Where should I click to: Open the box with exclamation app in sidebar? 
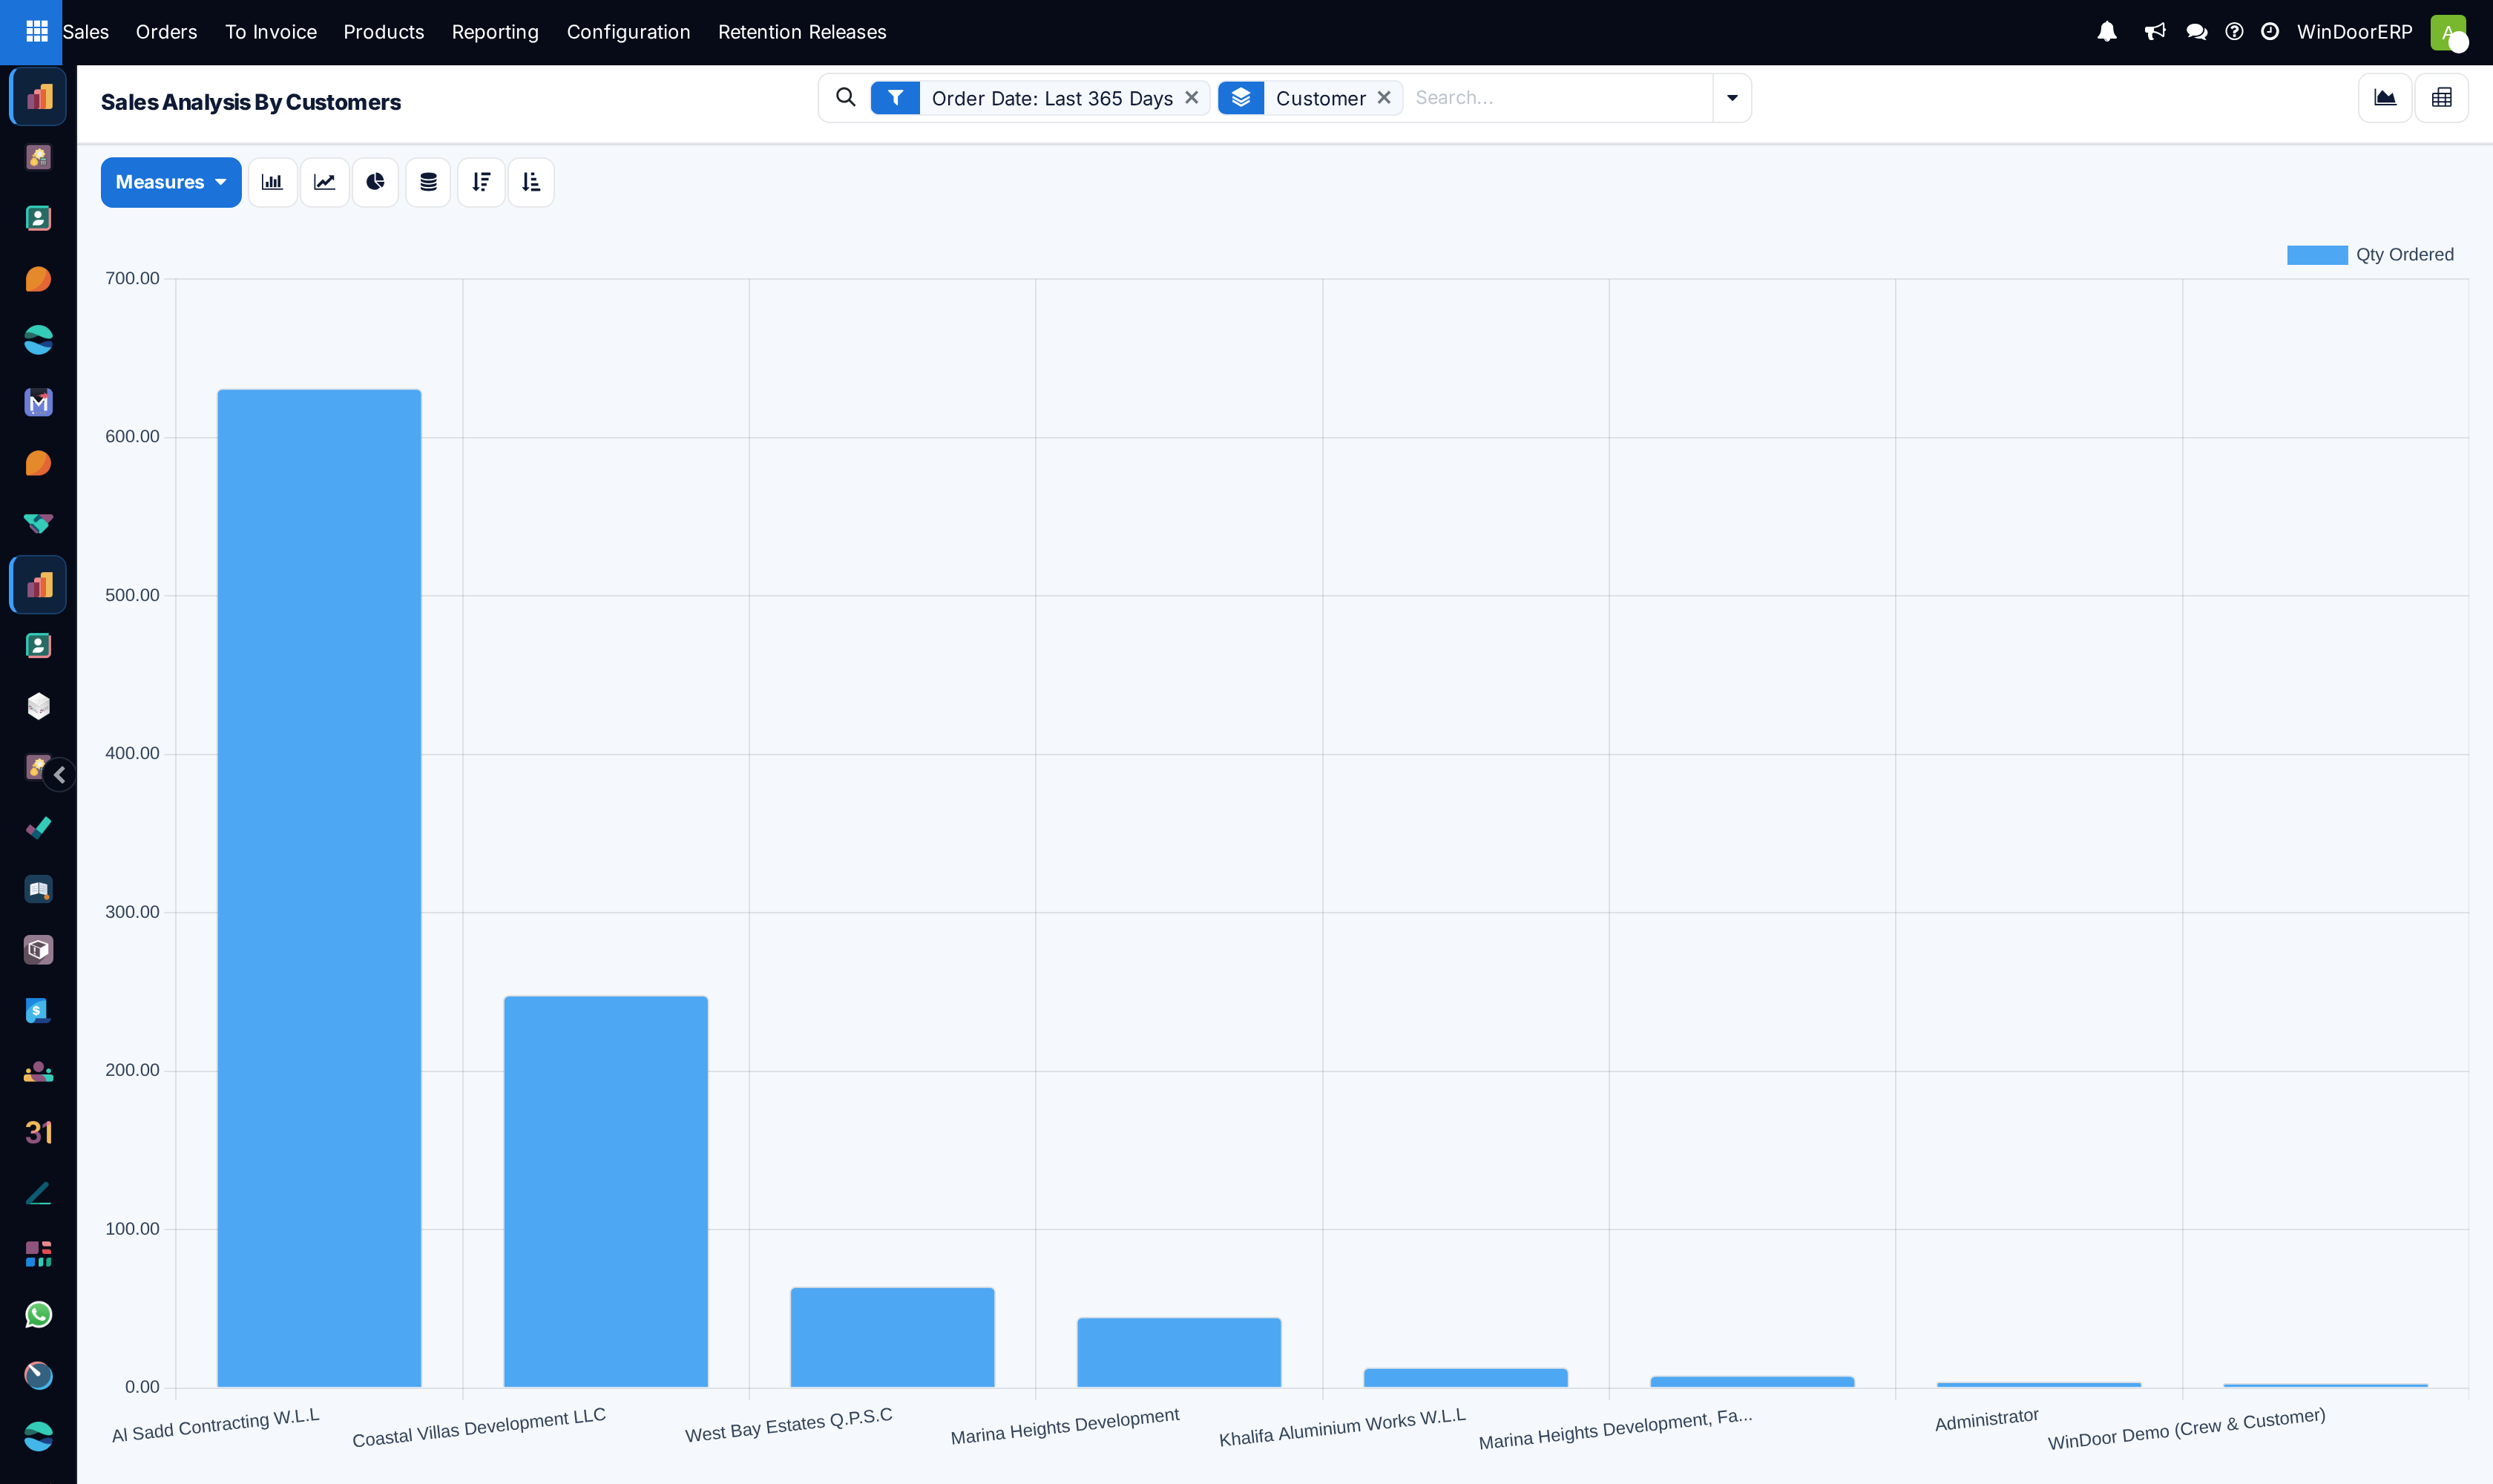pyautogui.click(x=38, y=950)
